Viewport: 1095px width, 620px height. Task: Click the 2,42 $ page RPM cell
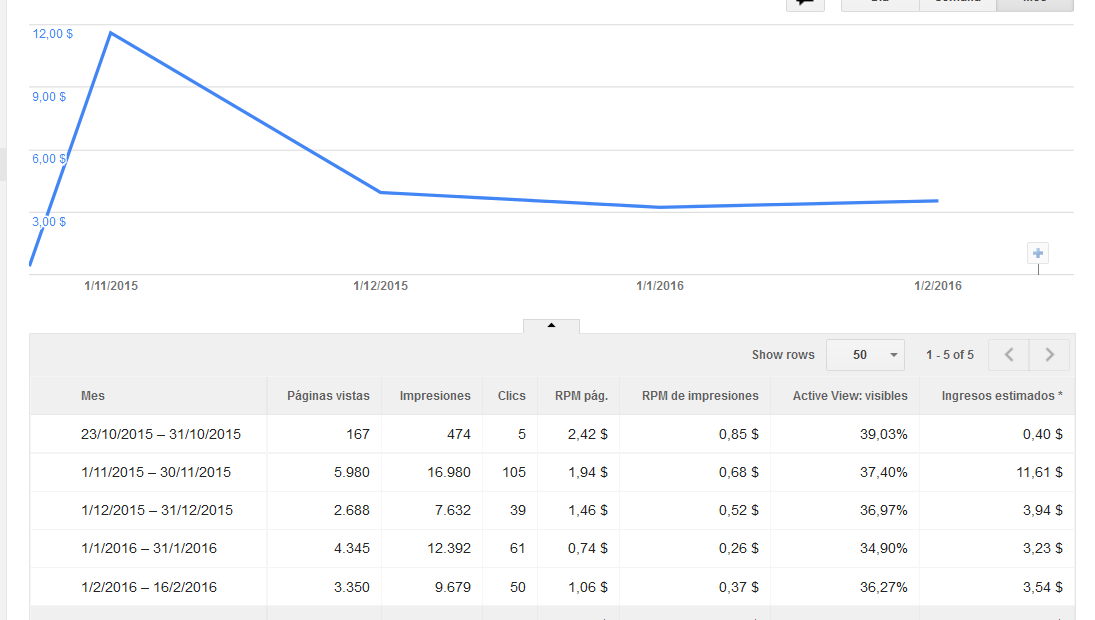click(587, 434)
